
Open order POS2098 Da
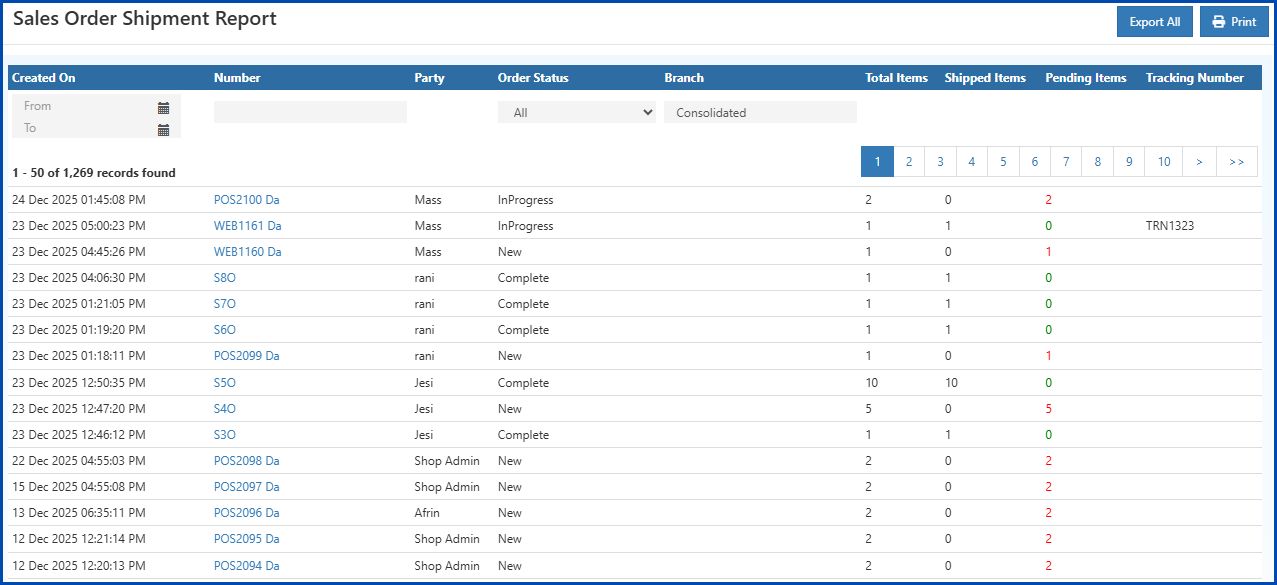[245, 460]
